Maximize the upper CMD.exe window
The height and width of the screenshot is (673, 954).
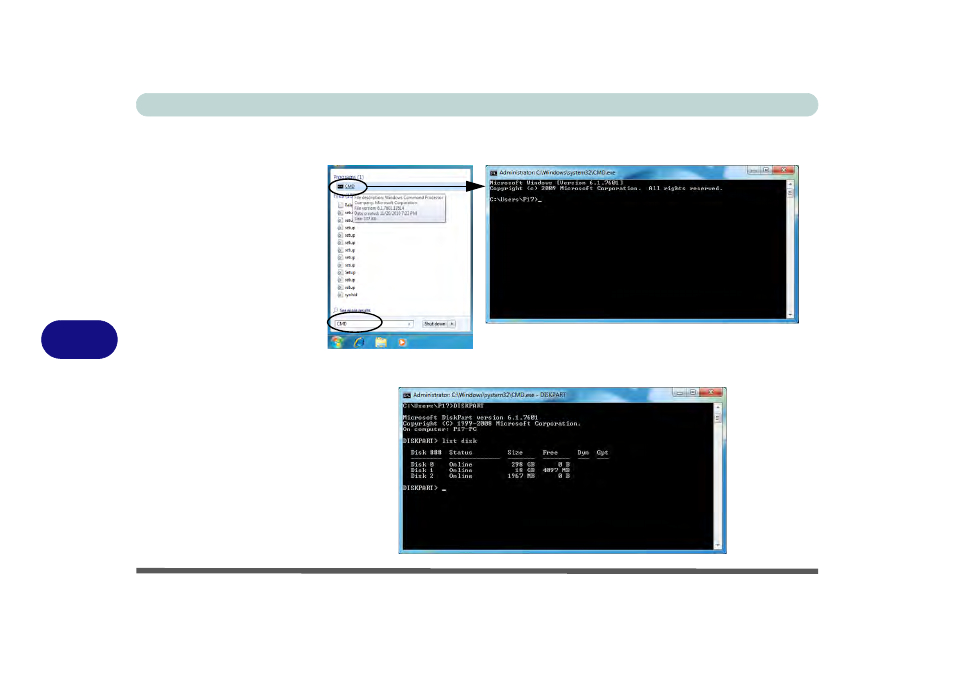766,170
